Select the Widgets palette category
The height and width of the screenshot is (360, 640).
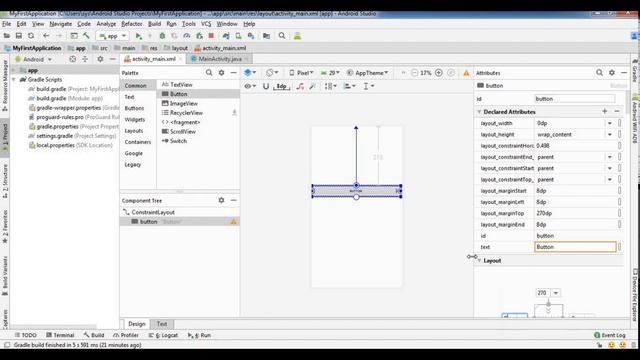tap(135, 120)
